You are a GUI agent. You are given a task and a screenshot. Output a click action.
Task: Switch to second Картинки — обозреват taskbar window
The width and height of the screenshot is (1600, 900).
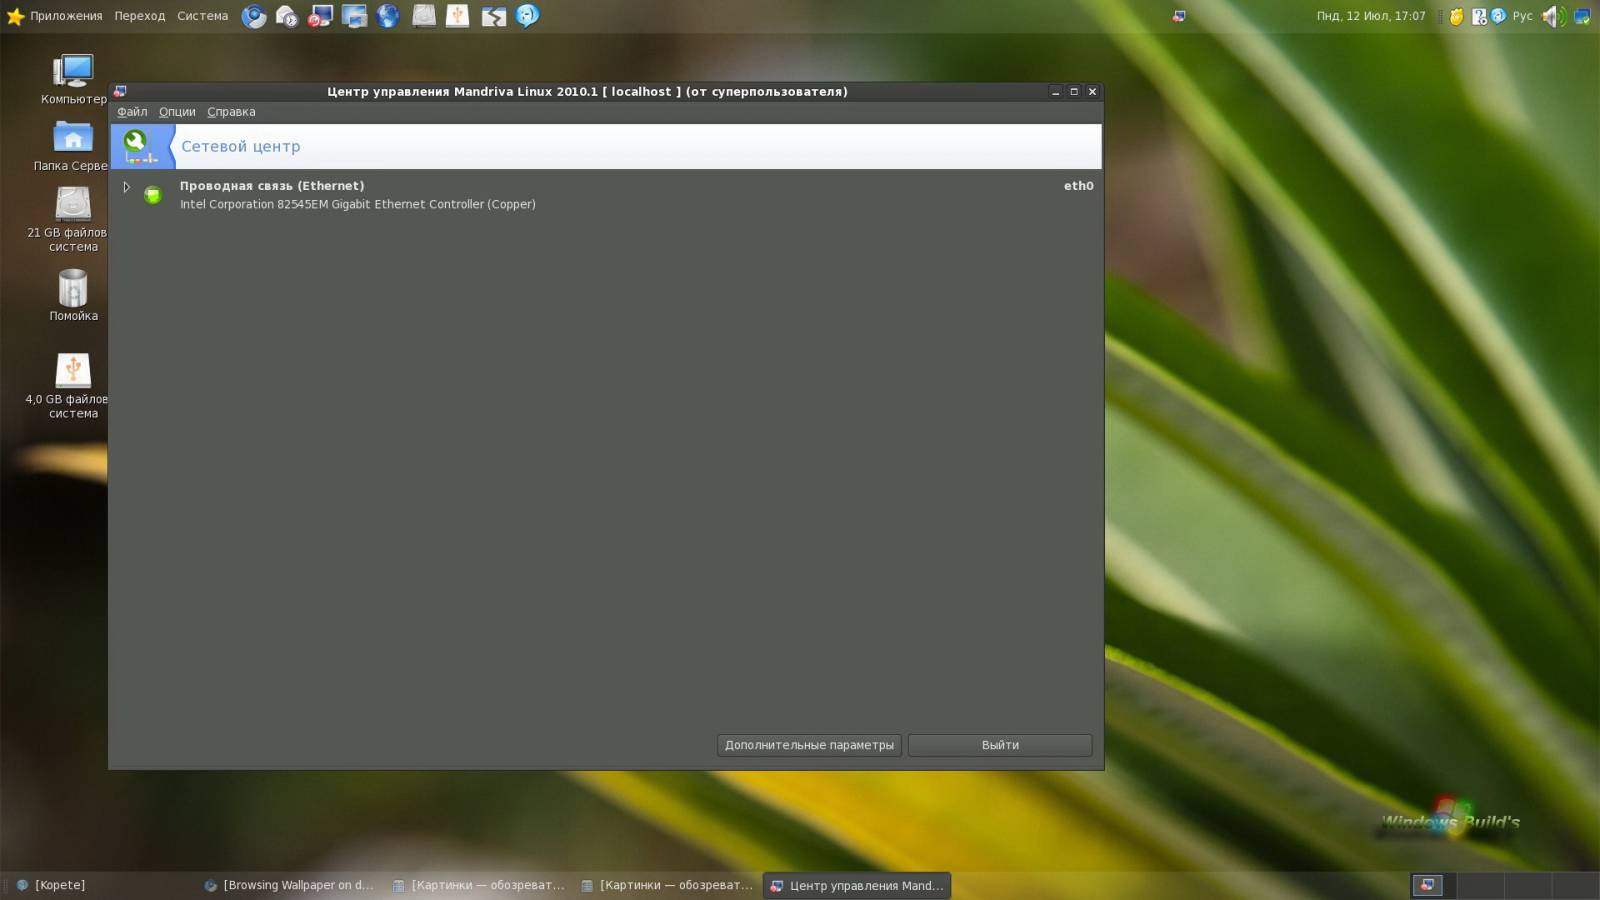pos(667,885)
